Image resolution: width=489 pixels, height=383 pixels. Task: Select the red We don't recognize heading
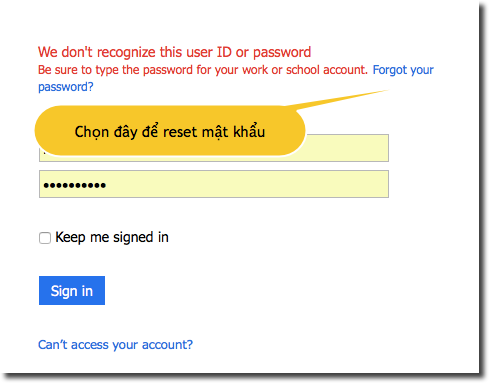(174, 52)
